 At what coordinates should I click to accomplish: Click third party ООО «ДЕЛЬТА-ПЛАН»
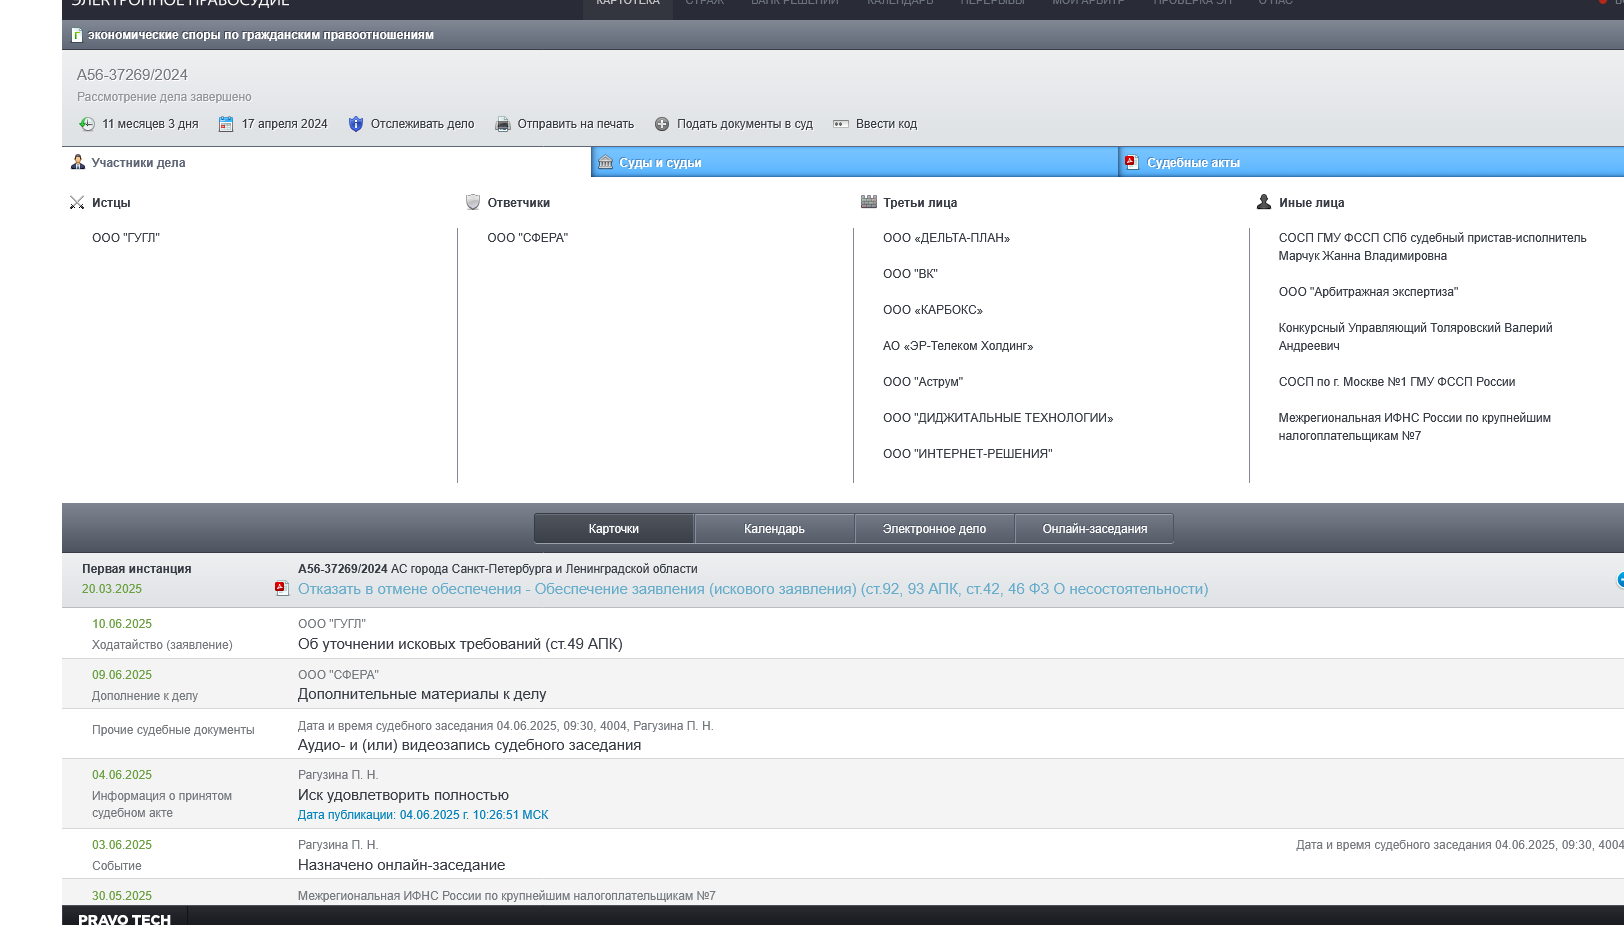[x=946, y=238]
